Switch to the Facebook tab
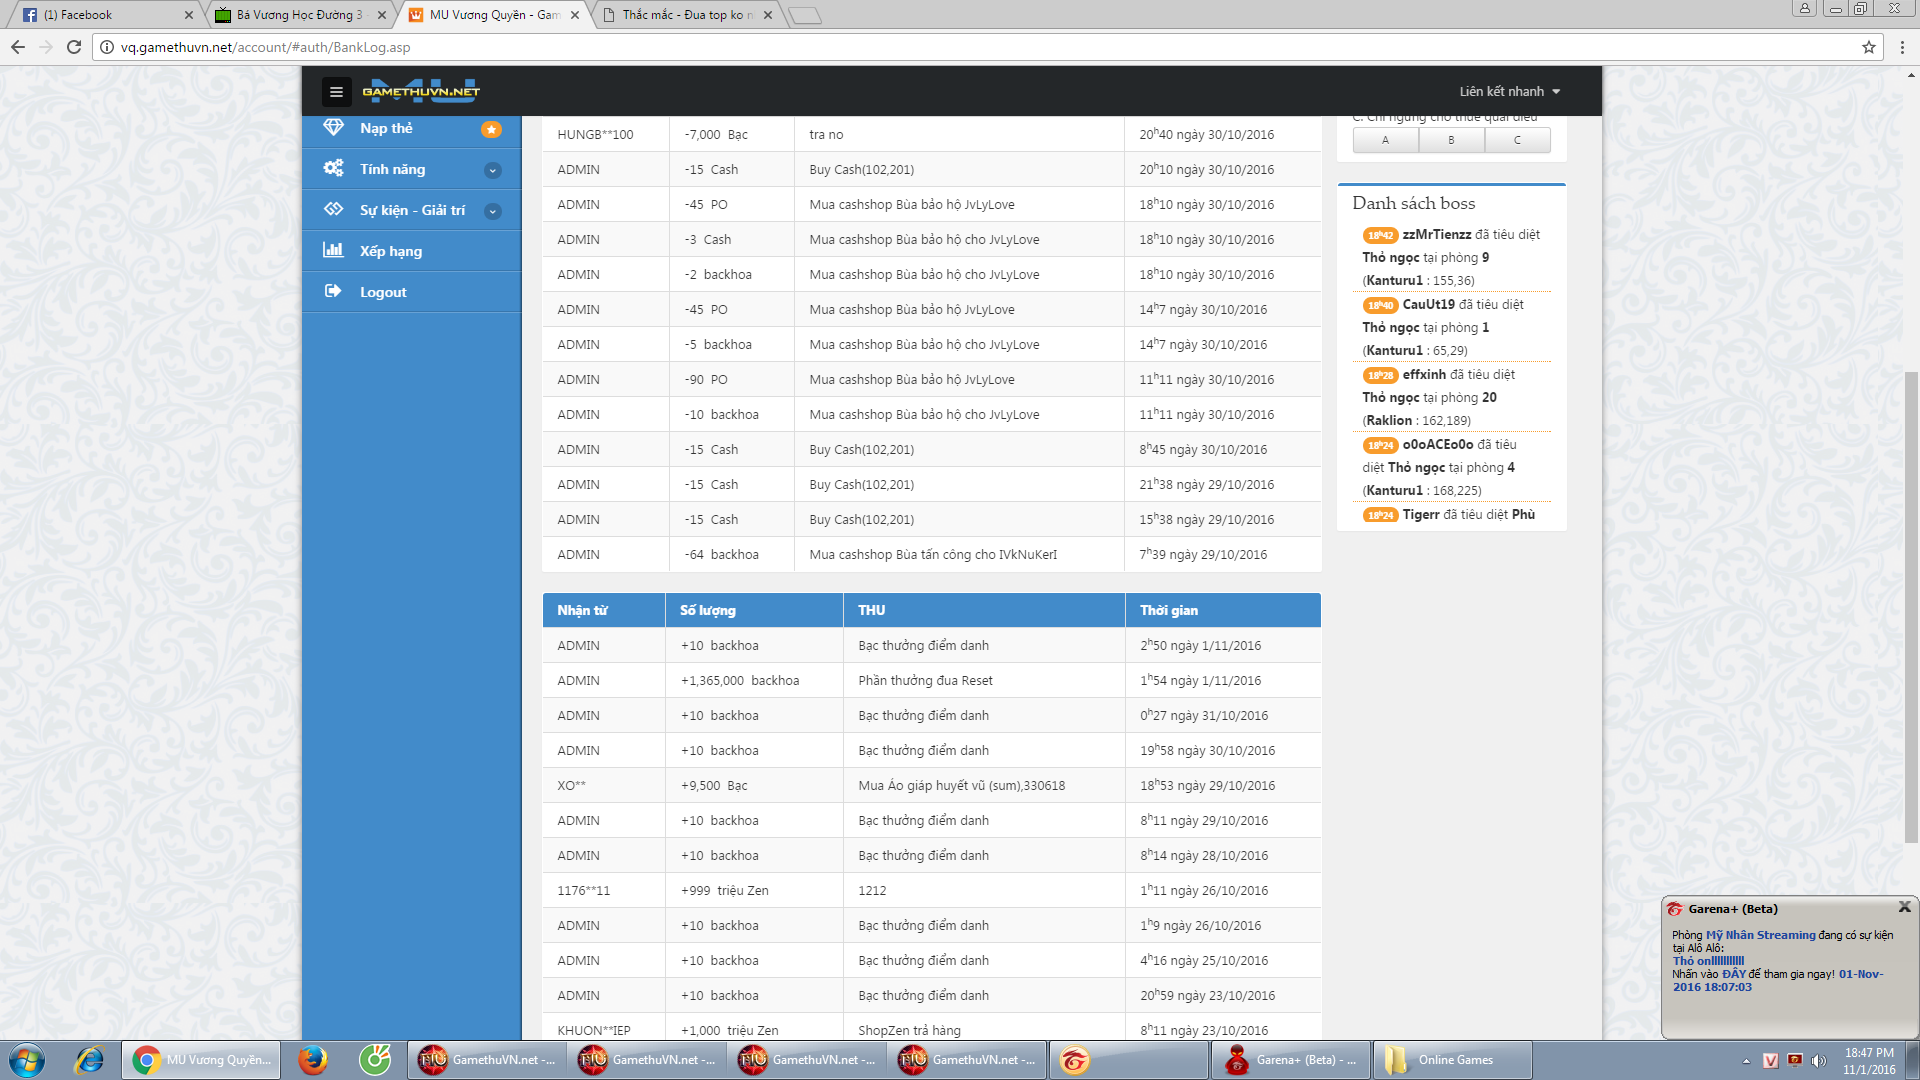The width and height of the screenshot is (1920, 1080). (x=100, y=15)
